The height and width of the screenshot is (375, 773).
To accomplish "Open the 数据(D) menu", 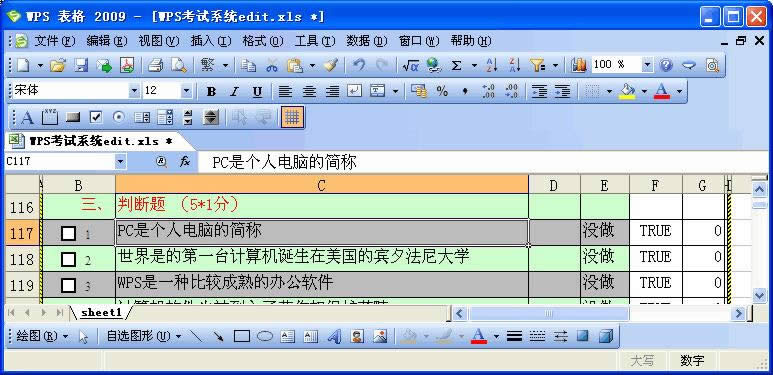I will coord(367,41).
